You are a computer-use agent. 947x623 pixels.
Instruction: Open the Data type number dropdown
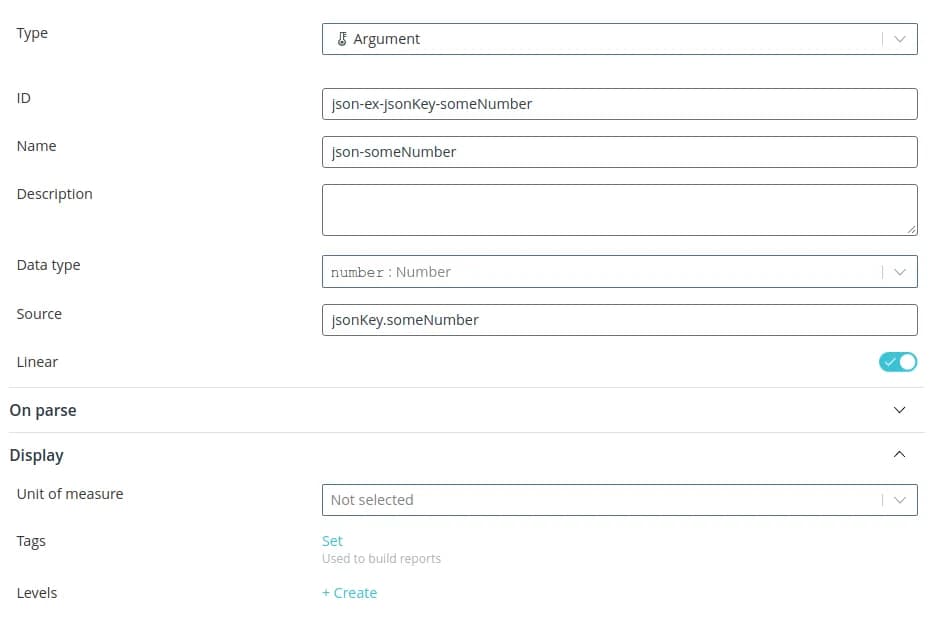pyautogui.click(x=600, y=272)
